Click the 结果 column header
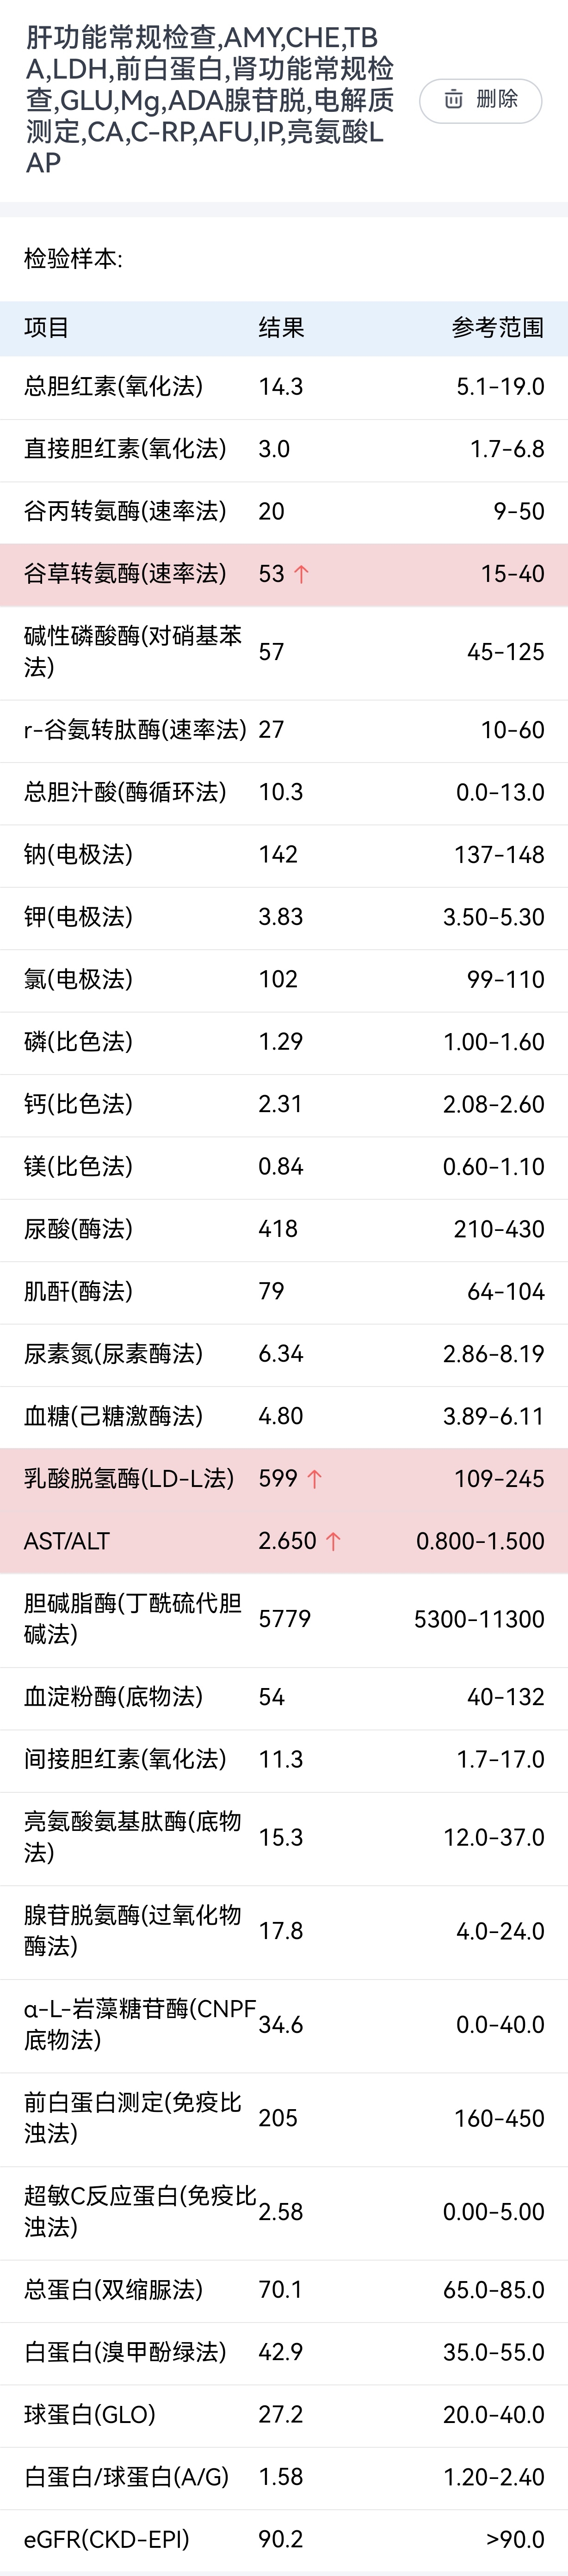 (281, 328)
